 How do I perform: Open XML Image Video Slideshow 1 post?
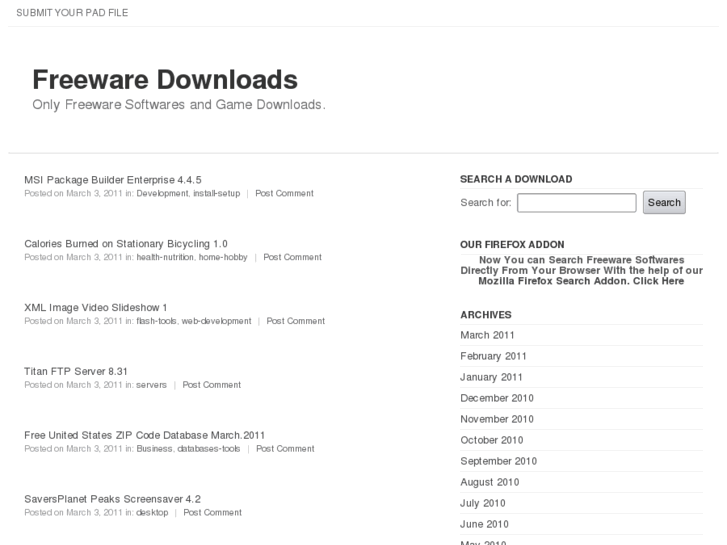click(x=96, y=308)
